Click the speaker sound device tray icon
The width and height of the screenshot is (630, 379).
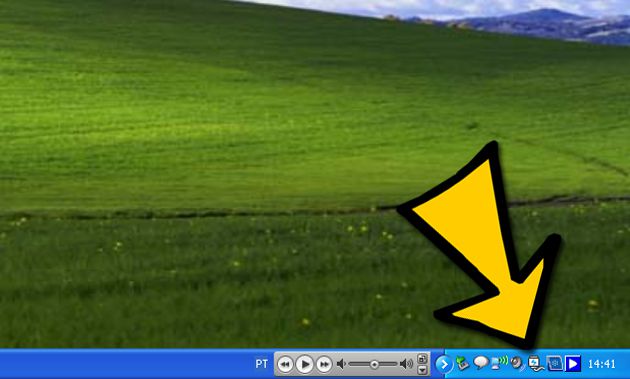point(517,363)
